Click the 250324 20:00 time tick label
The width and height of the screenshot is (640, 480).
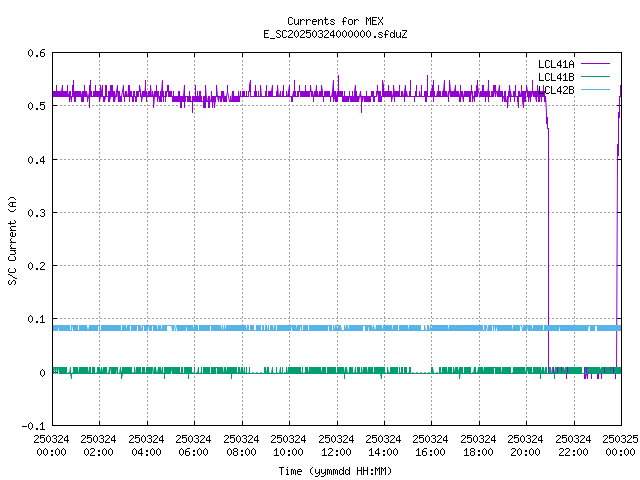(525, 446)
